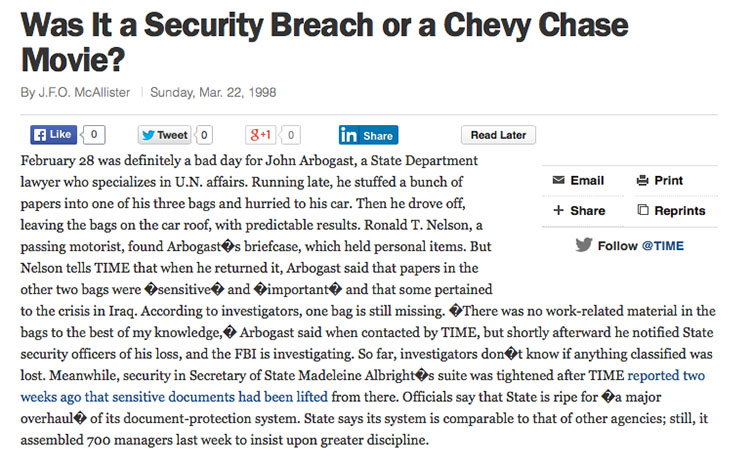Click the Reprints text label

pyautogui.click(x=680, y=211)
